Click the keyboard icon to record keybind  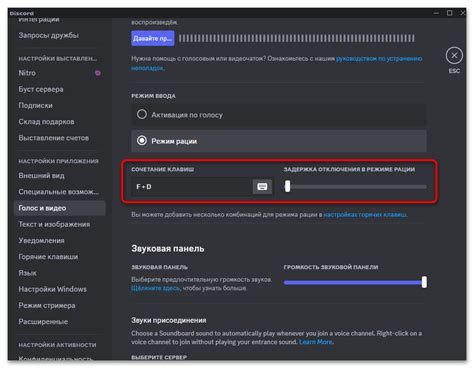[262, 187]
